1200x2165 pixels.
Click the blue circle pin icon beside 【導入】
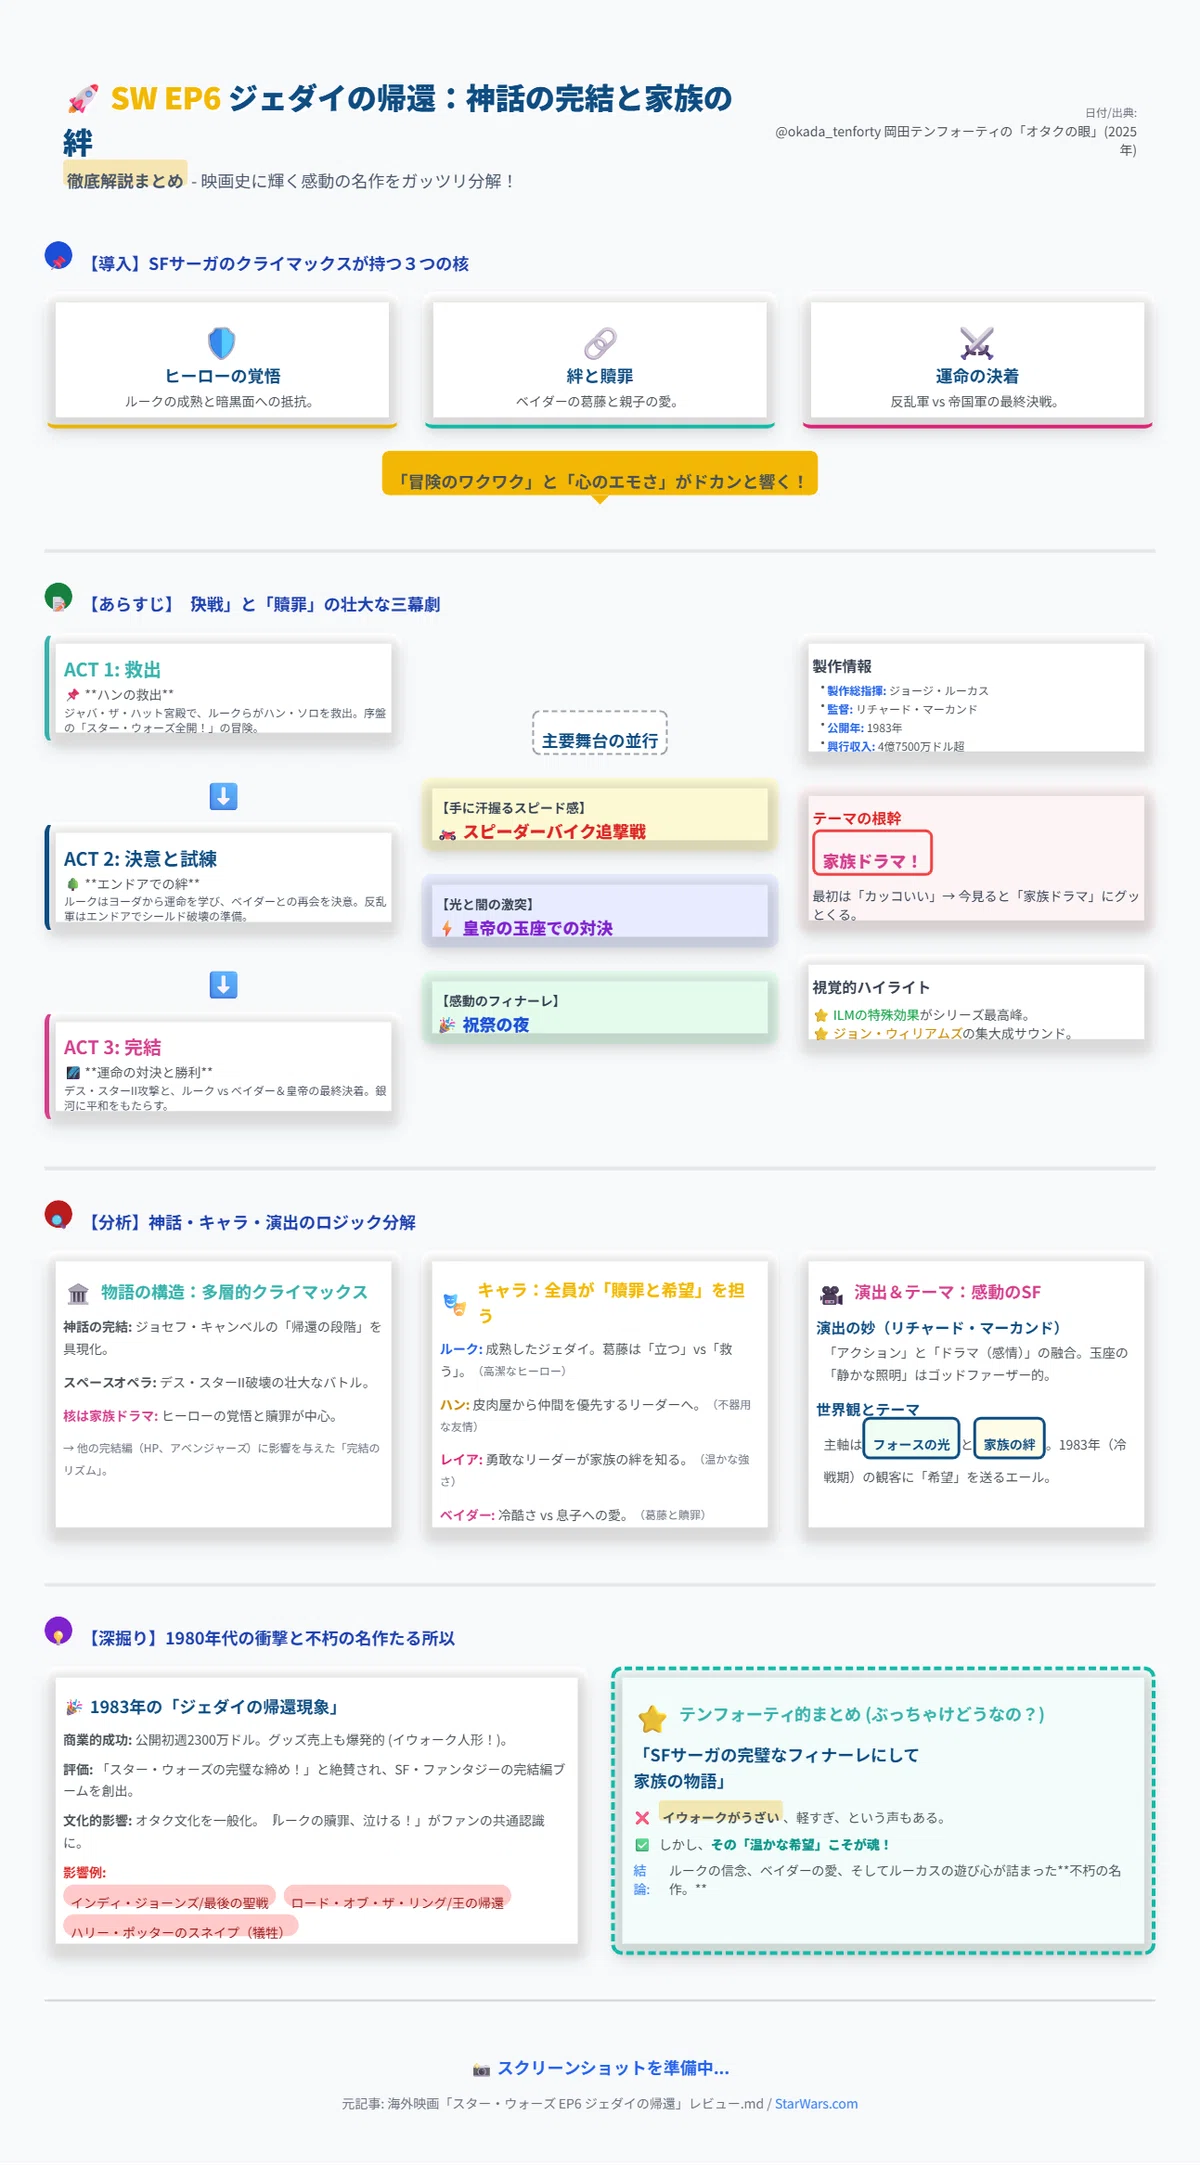coord(59,256)
